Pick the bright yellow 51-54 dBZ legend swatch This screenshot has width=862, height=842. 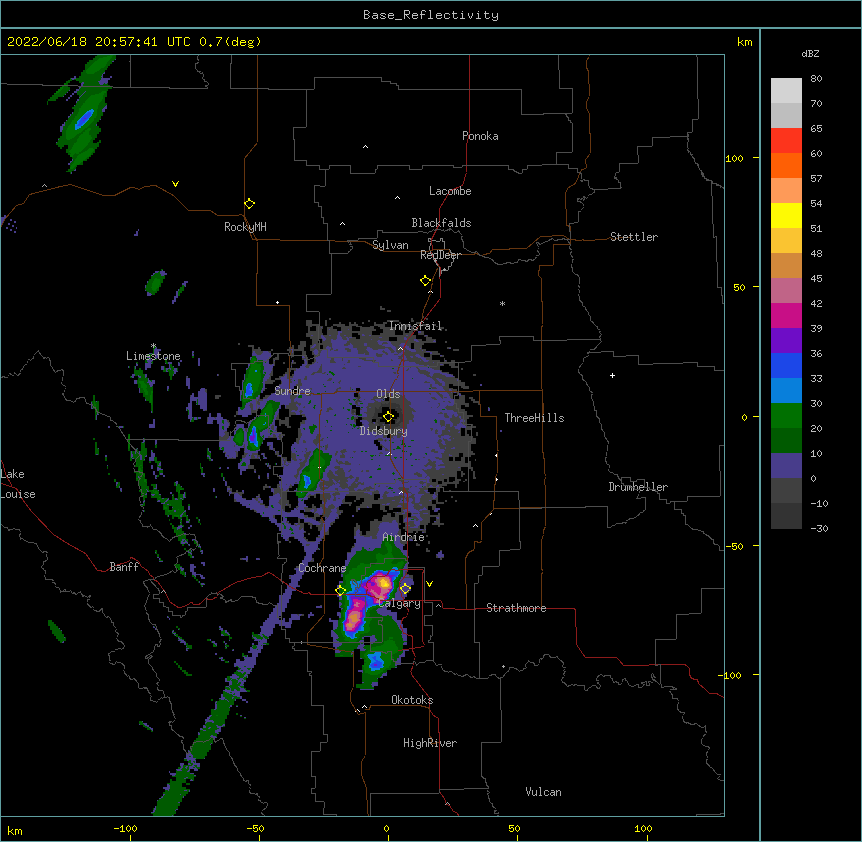tap(786, 215)
